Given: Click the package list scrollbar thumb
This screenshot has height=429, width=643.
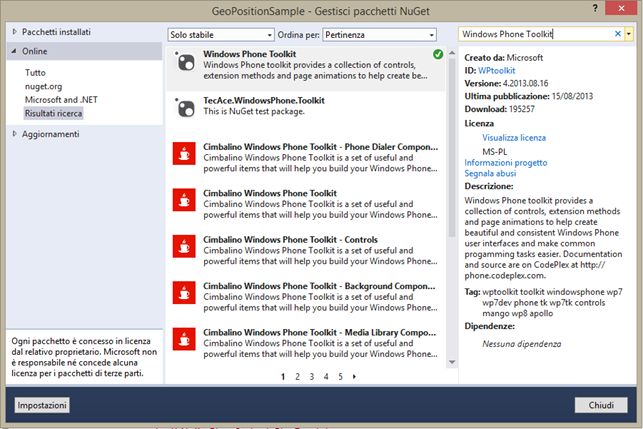Looking at the screenshot, I should point(452,148).
